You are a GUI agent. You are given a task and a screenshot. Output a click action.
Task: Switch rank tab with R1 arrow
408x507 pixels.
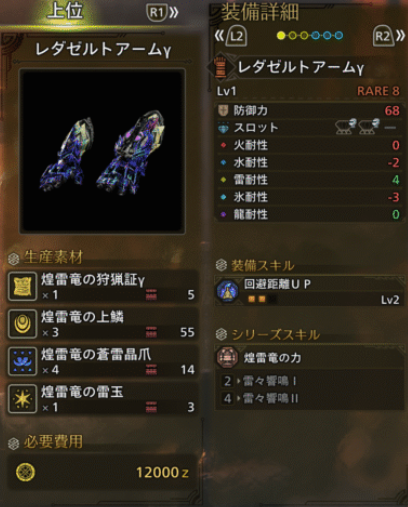point(163,13)
